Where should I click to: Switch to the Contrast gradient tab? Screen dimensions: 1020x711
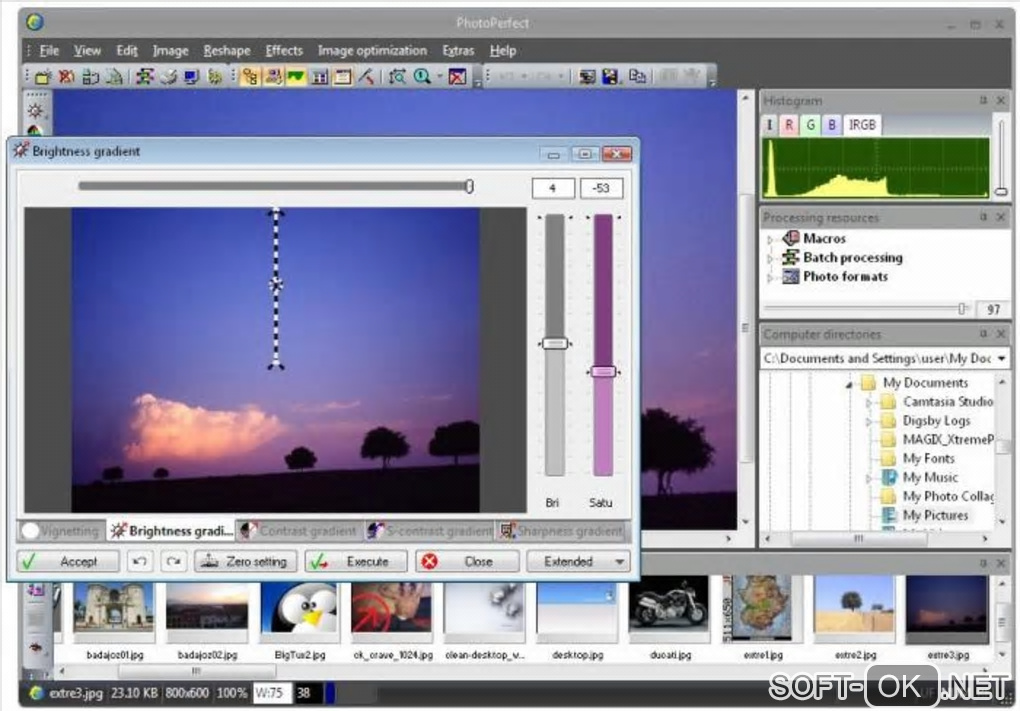298,531
